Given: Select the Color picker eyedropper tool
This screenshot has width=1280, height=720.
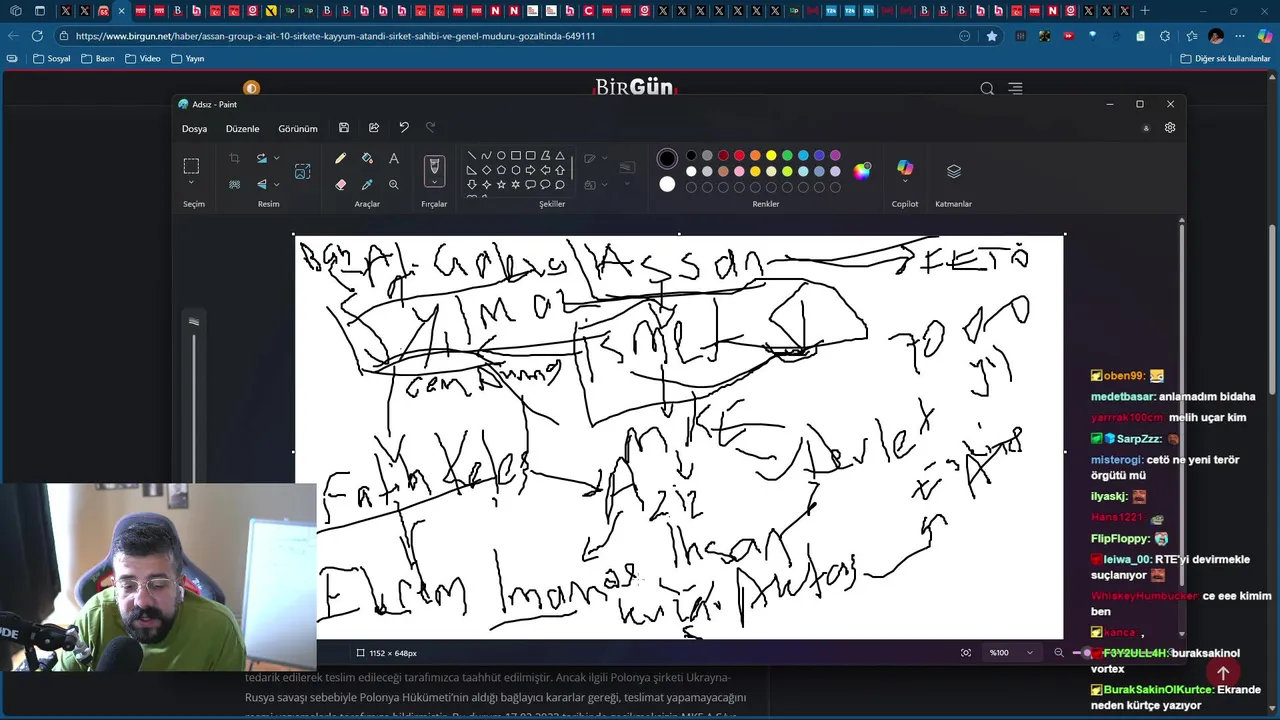Looking at the screenshot, I should click(x=367, y=184).
